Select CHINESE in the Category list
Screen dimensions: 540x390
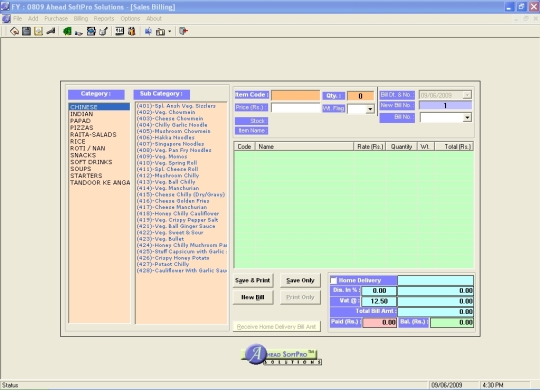pyautogui.click(x=99, y=107)
